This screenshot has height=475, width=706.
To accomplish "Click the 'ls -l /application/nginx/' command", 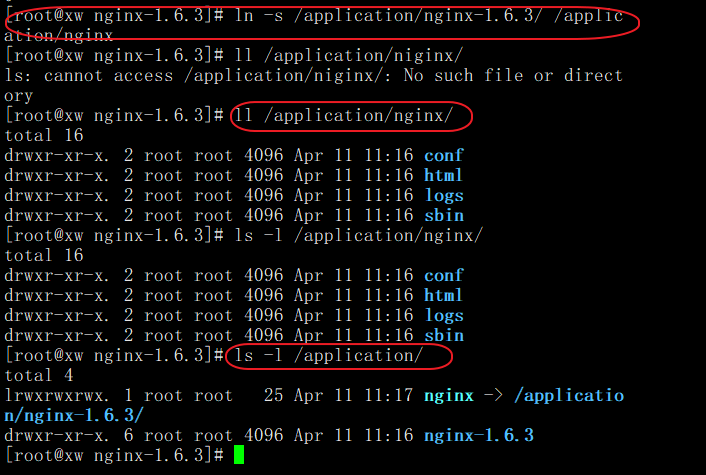I will tap(358, 235).
